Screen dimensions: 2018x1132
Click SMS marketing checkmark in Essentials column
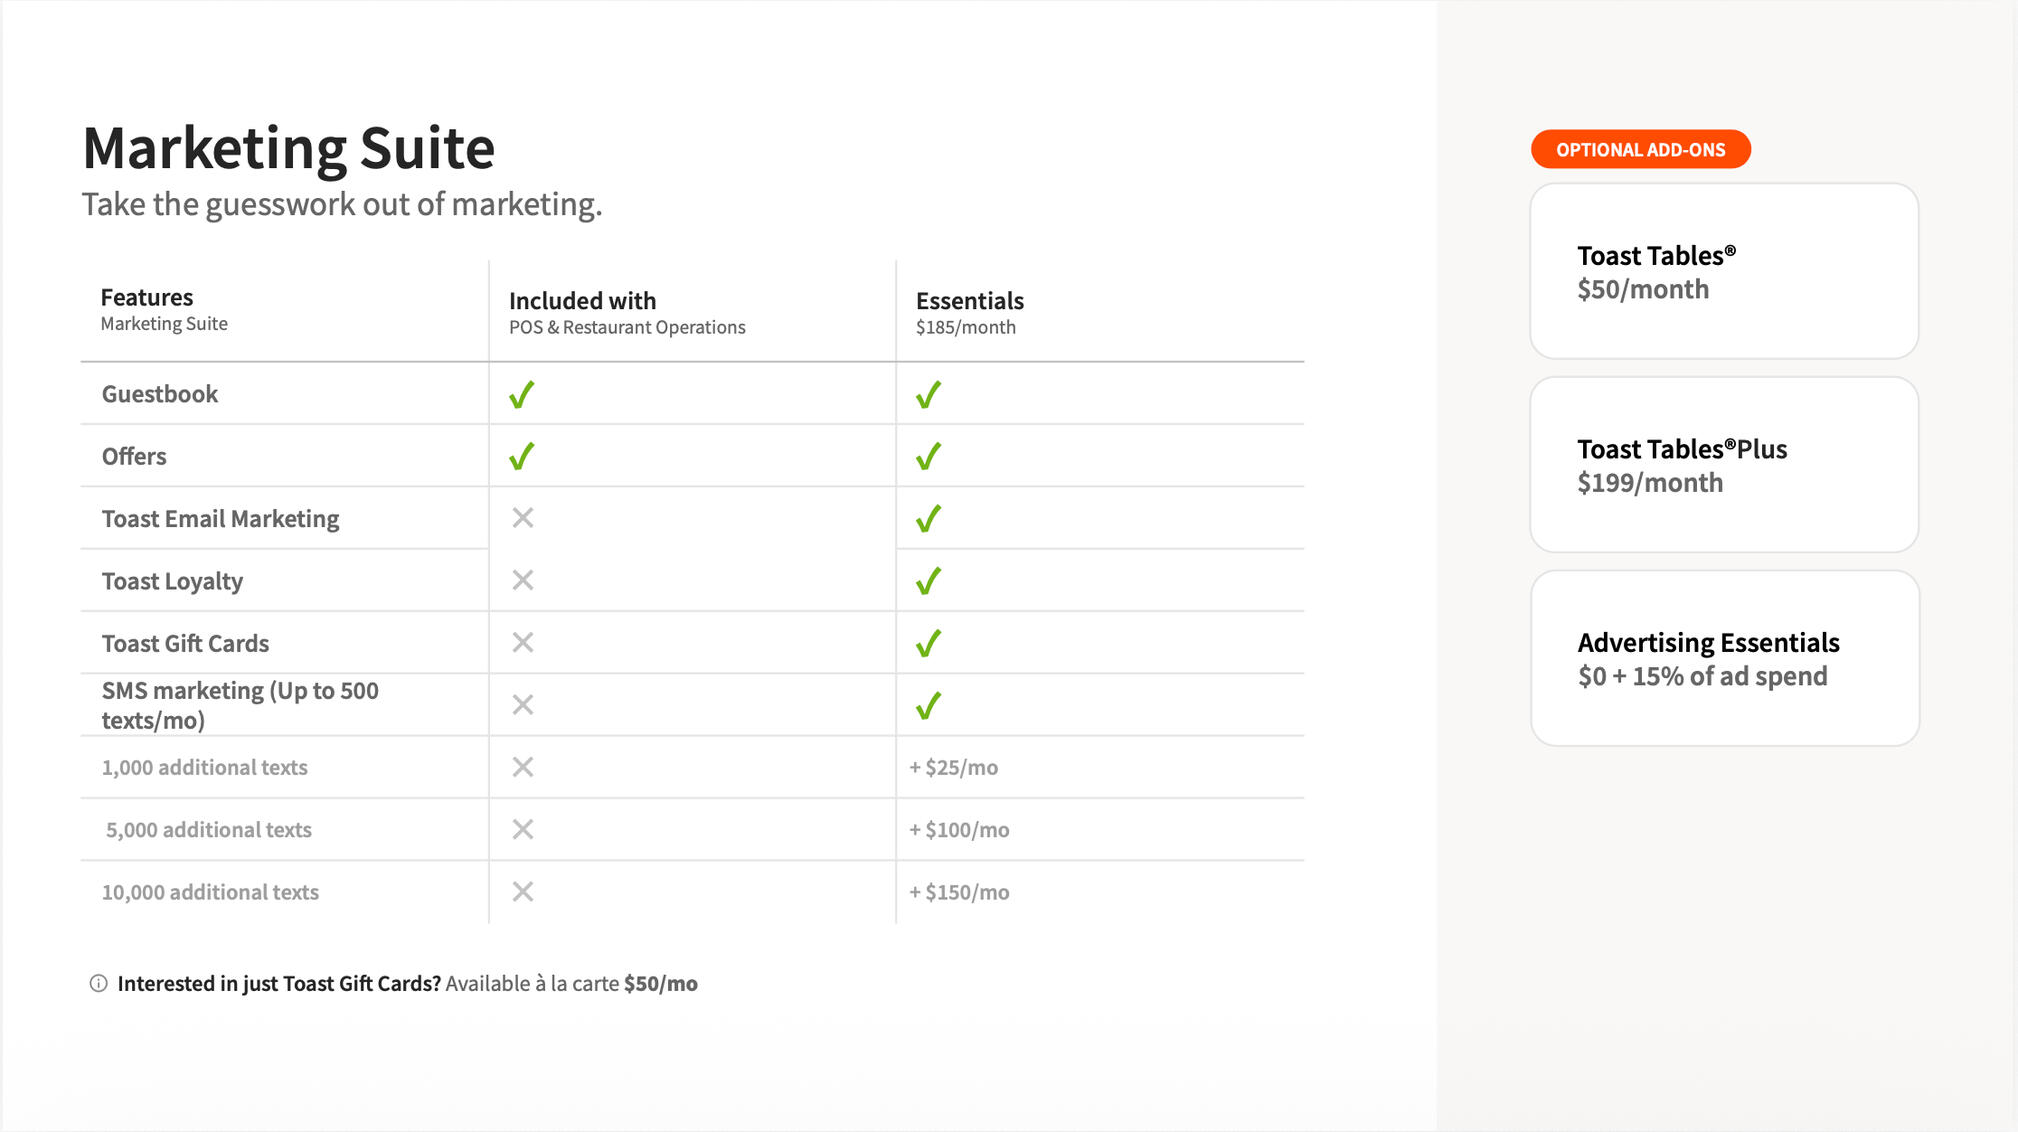[928, 706]
